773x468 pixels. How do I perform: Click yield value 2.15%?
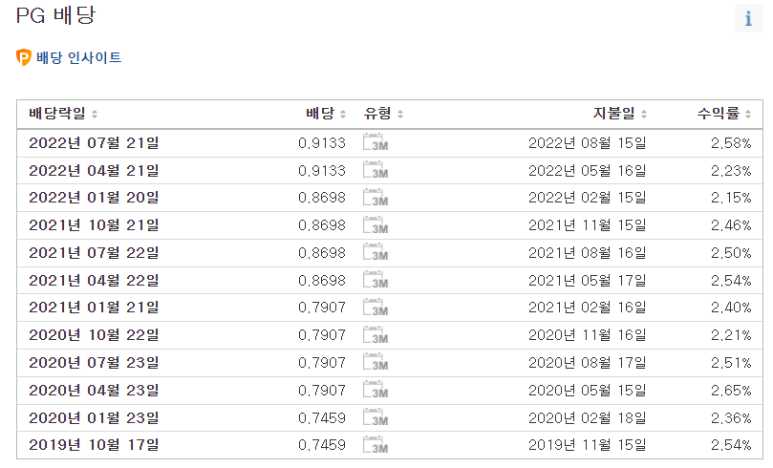coord(731,198)
